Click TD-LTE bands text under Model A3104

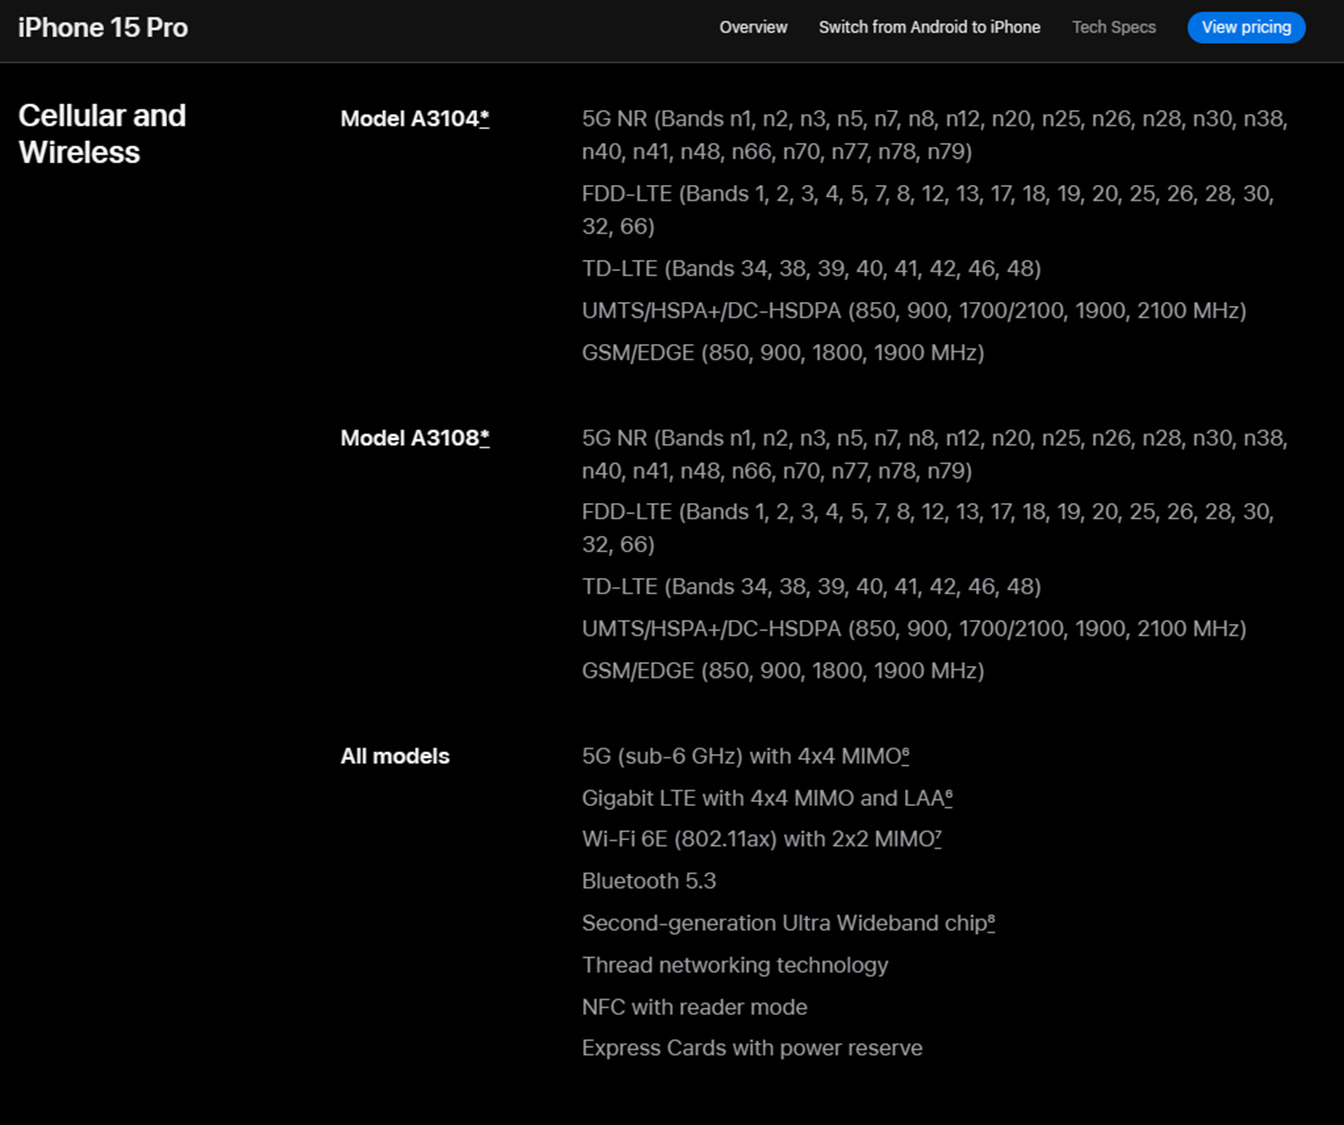811,268
